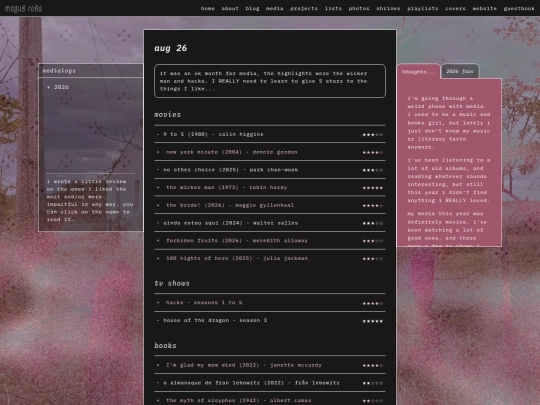Click the star rating for 100 nights of hero
Image resolution: width=540 pixels, height=405 pixels.
pyautogui.click(x=373, y=259)
